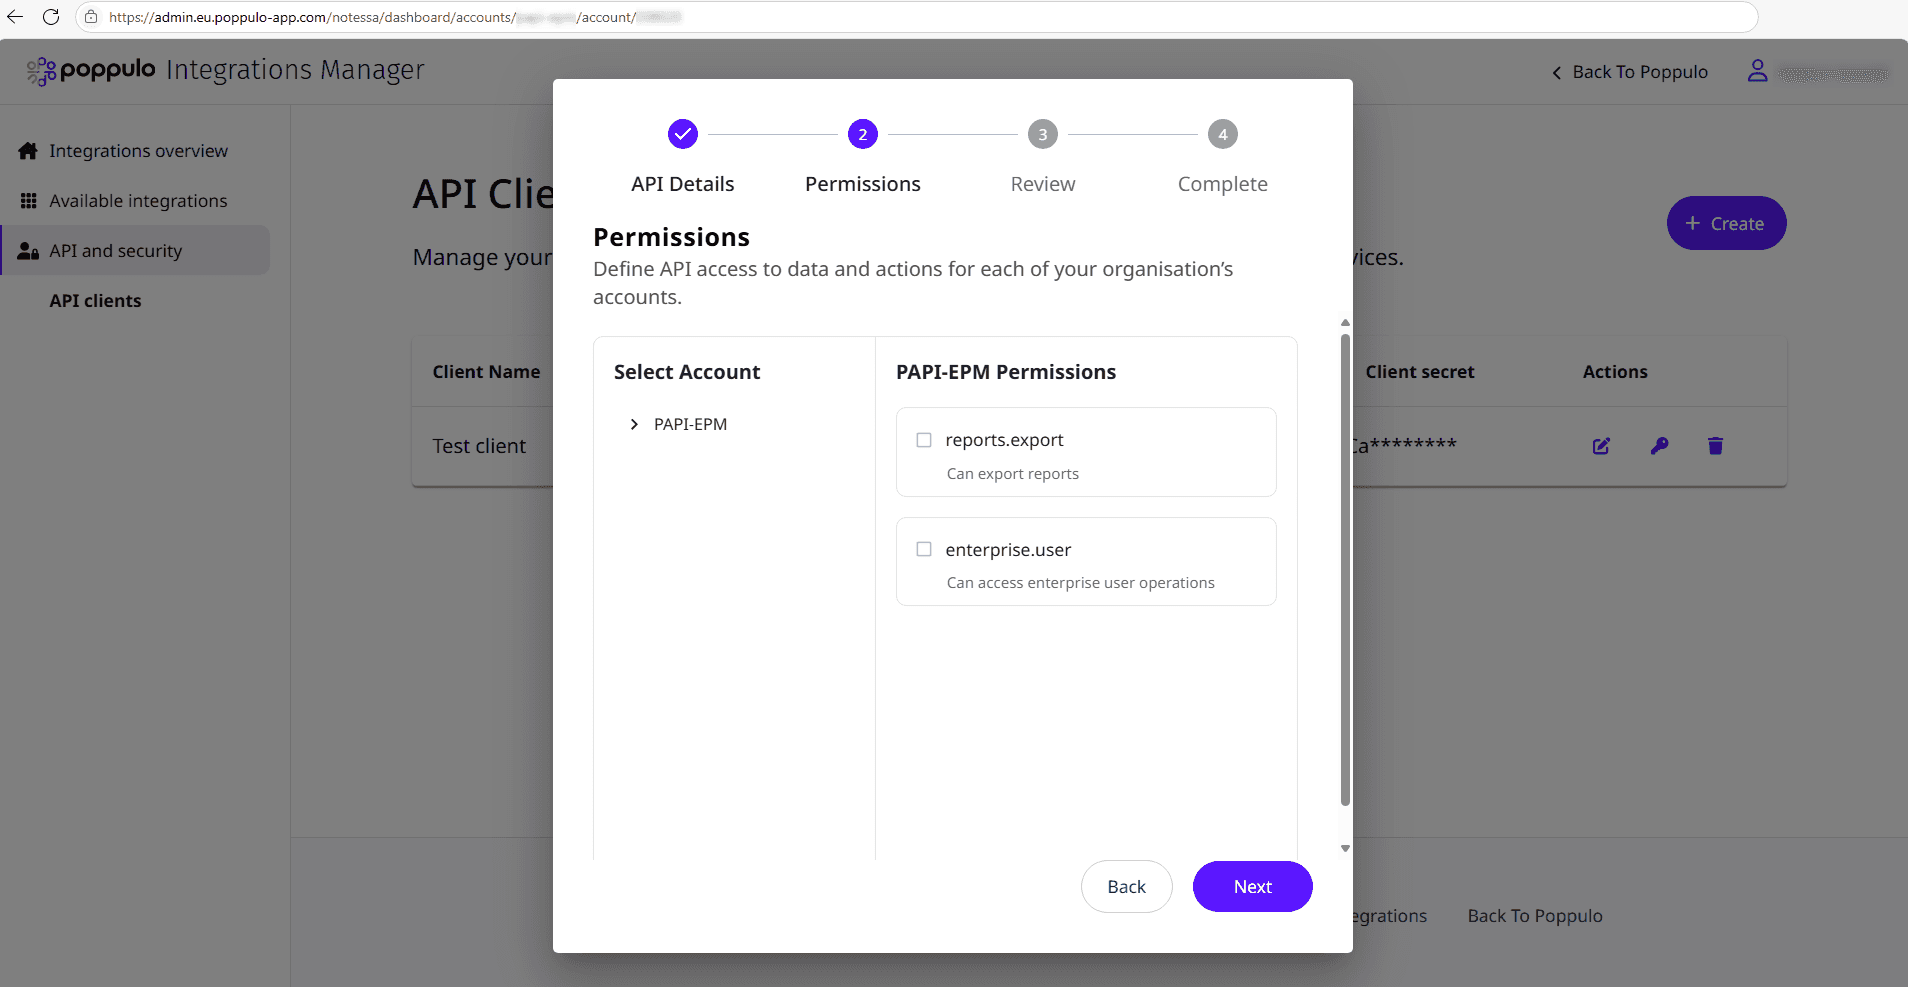Image resolution: width=1908 pixels, height=987 pixels.
Task: Select the PAPI-EPM account tree item
Action: click(x=690, y=424)
